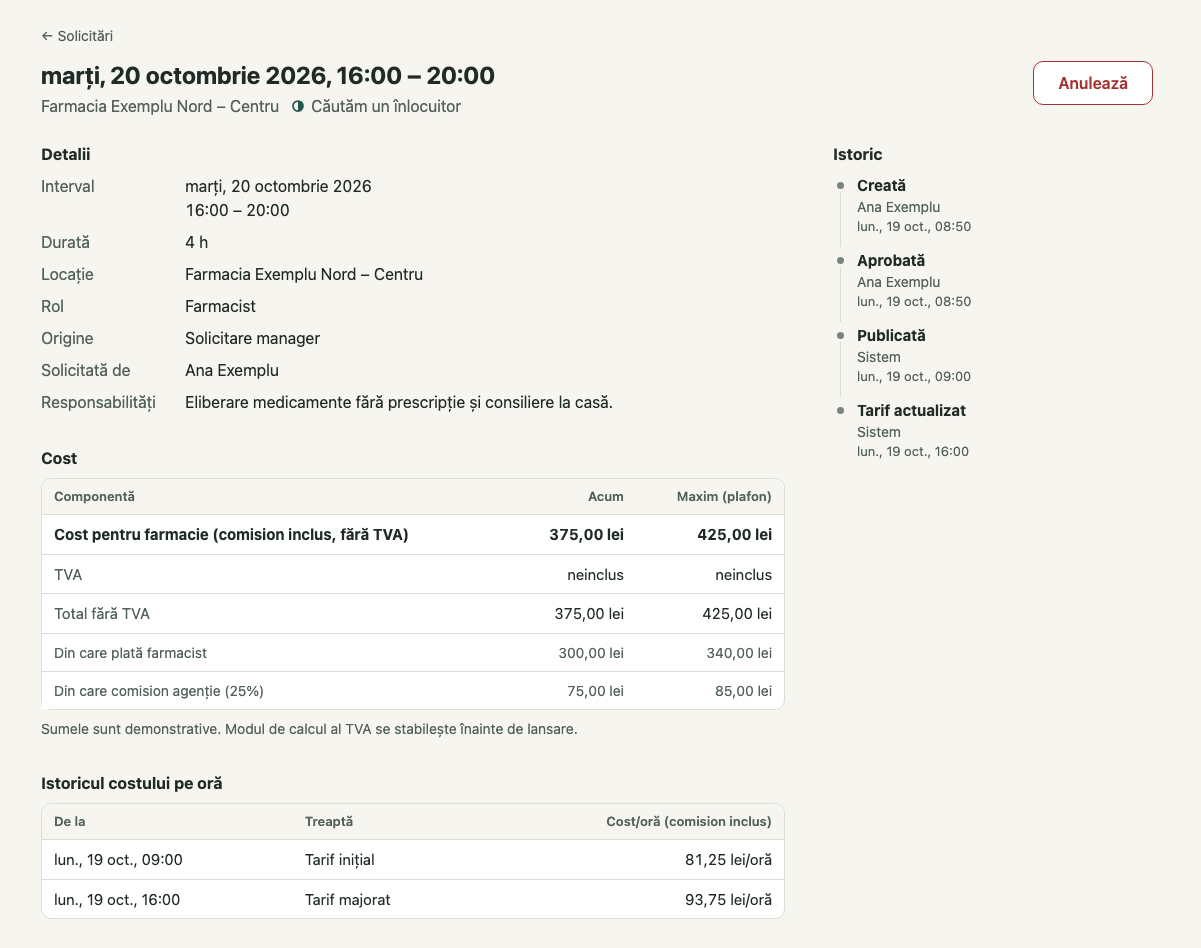Click the timestamp lun., 19 oct., 08:50 under Creată
The height and width of the screenshot is (948, 1201).
[914, 227]
